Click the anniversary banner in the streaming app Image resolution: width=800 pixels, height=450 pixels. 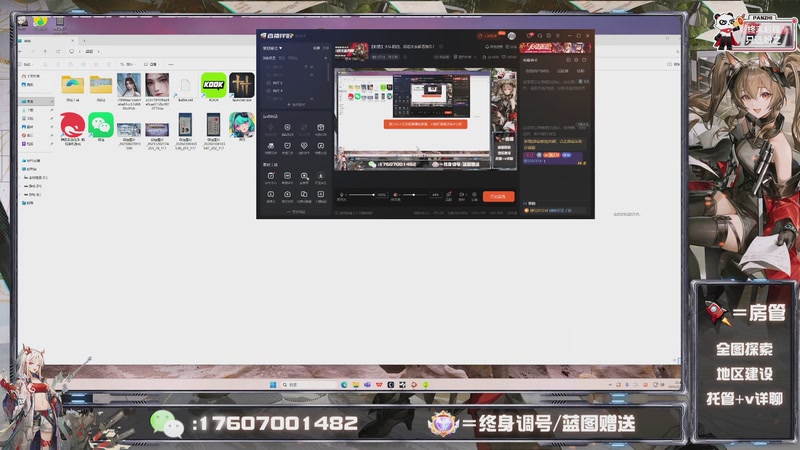556,48
